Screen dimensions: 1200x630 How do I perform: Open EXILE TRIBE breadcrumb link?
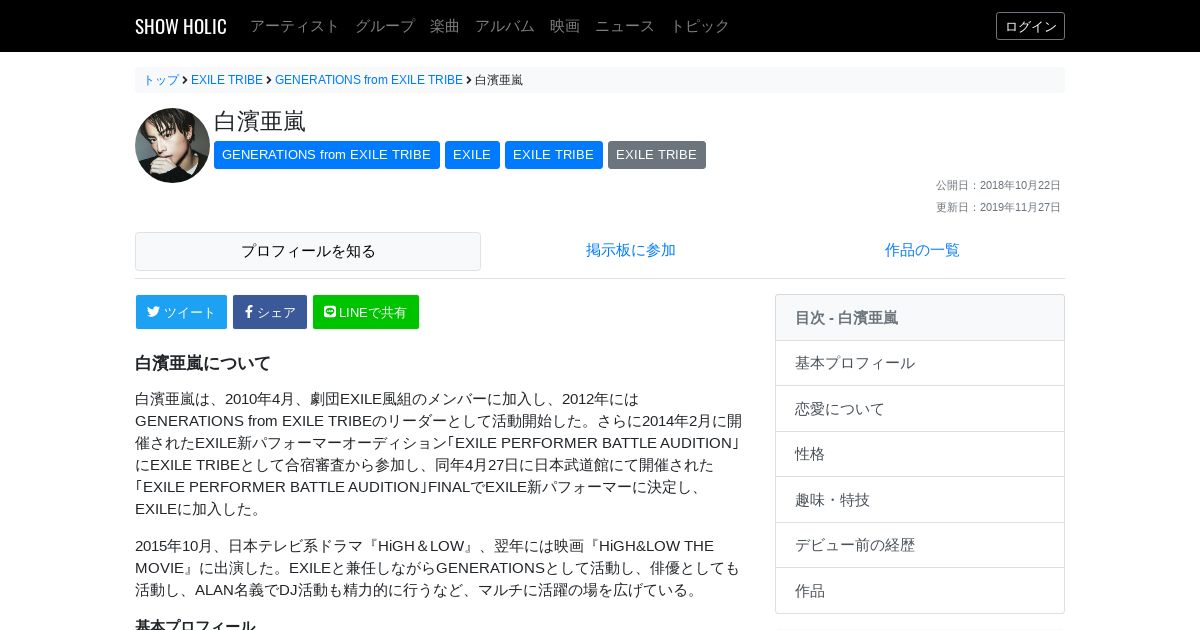(x=227, y=80)
